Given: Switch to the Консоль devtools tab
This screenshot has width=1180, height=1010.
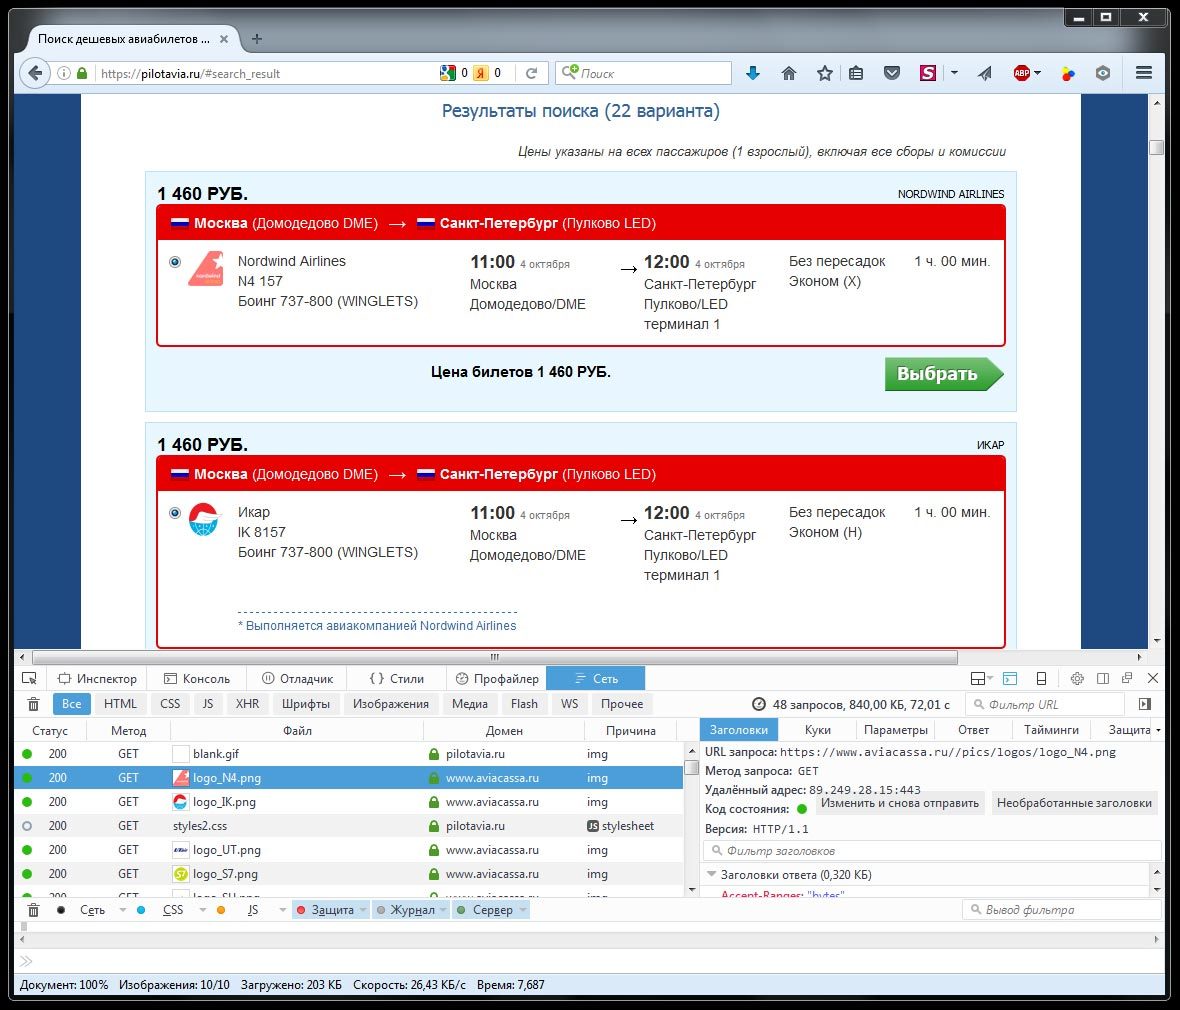Looking at the screenshot, I should [x=197, y=678].
